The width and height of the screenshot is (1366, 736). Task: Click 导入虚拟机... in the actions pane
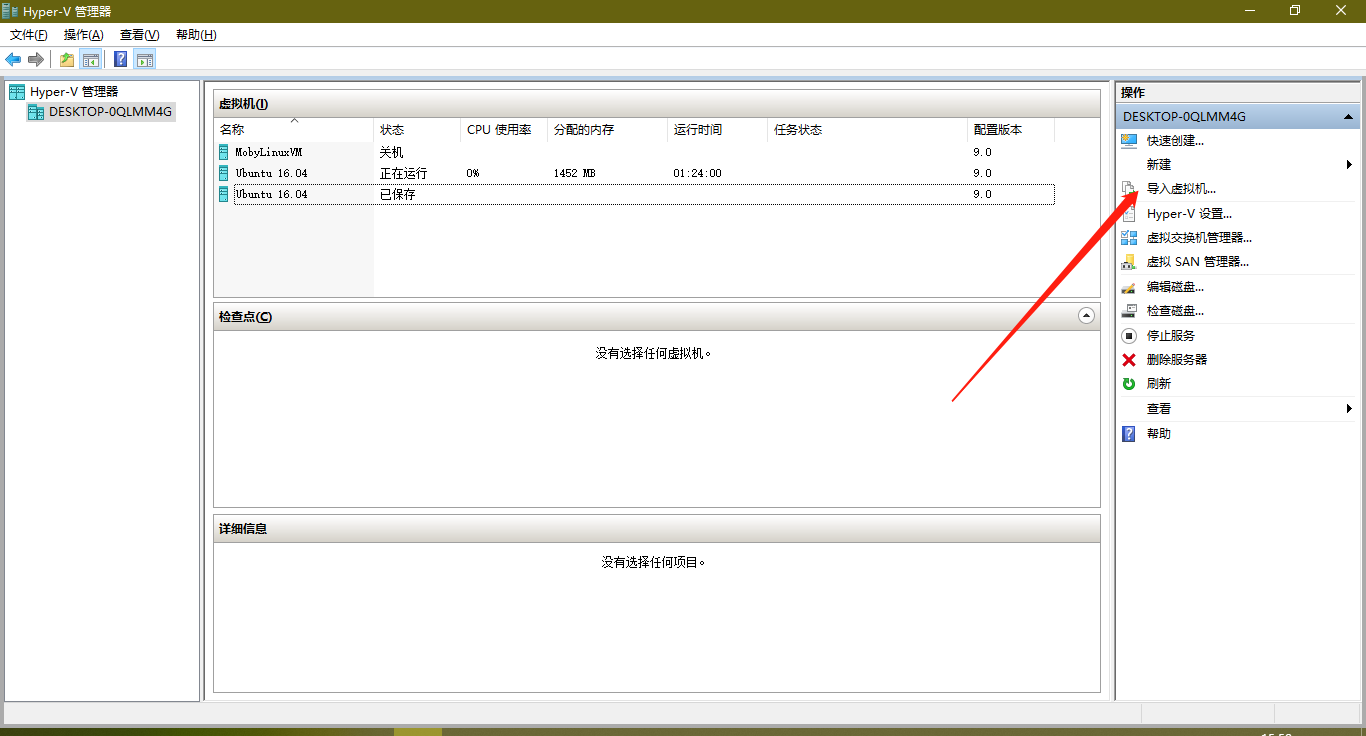(x=1181, y=189)
